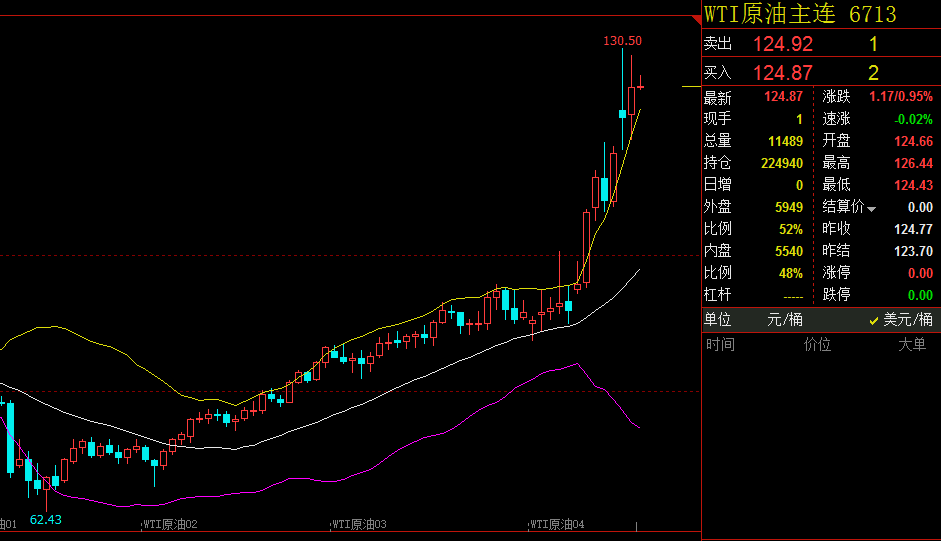Click the 涨停 value 0.00
941x541 pixels.
[x=921, y=273]
